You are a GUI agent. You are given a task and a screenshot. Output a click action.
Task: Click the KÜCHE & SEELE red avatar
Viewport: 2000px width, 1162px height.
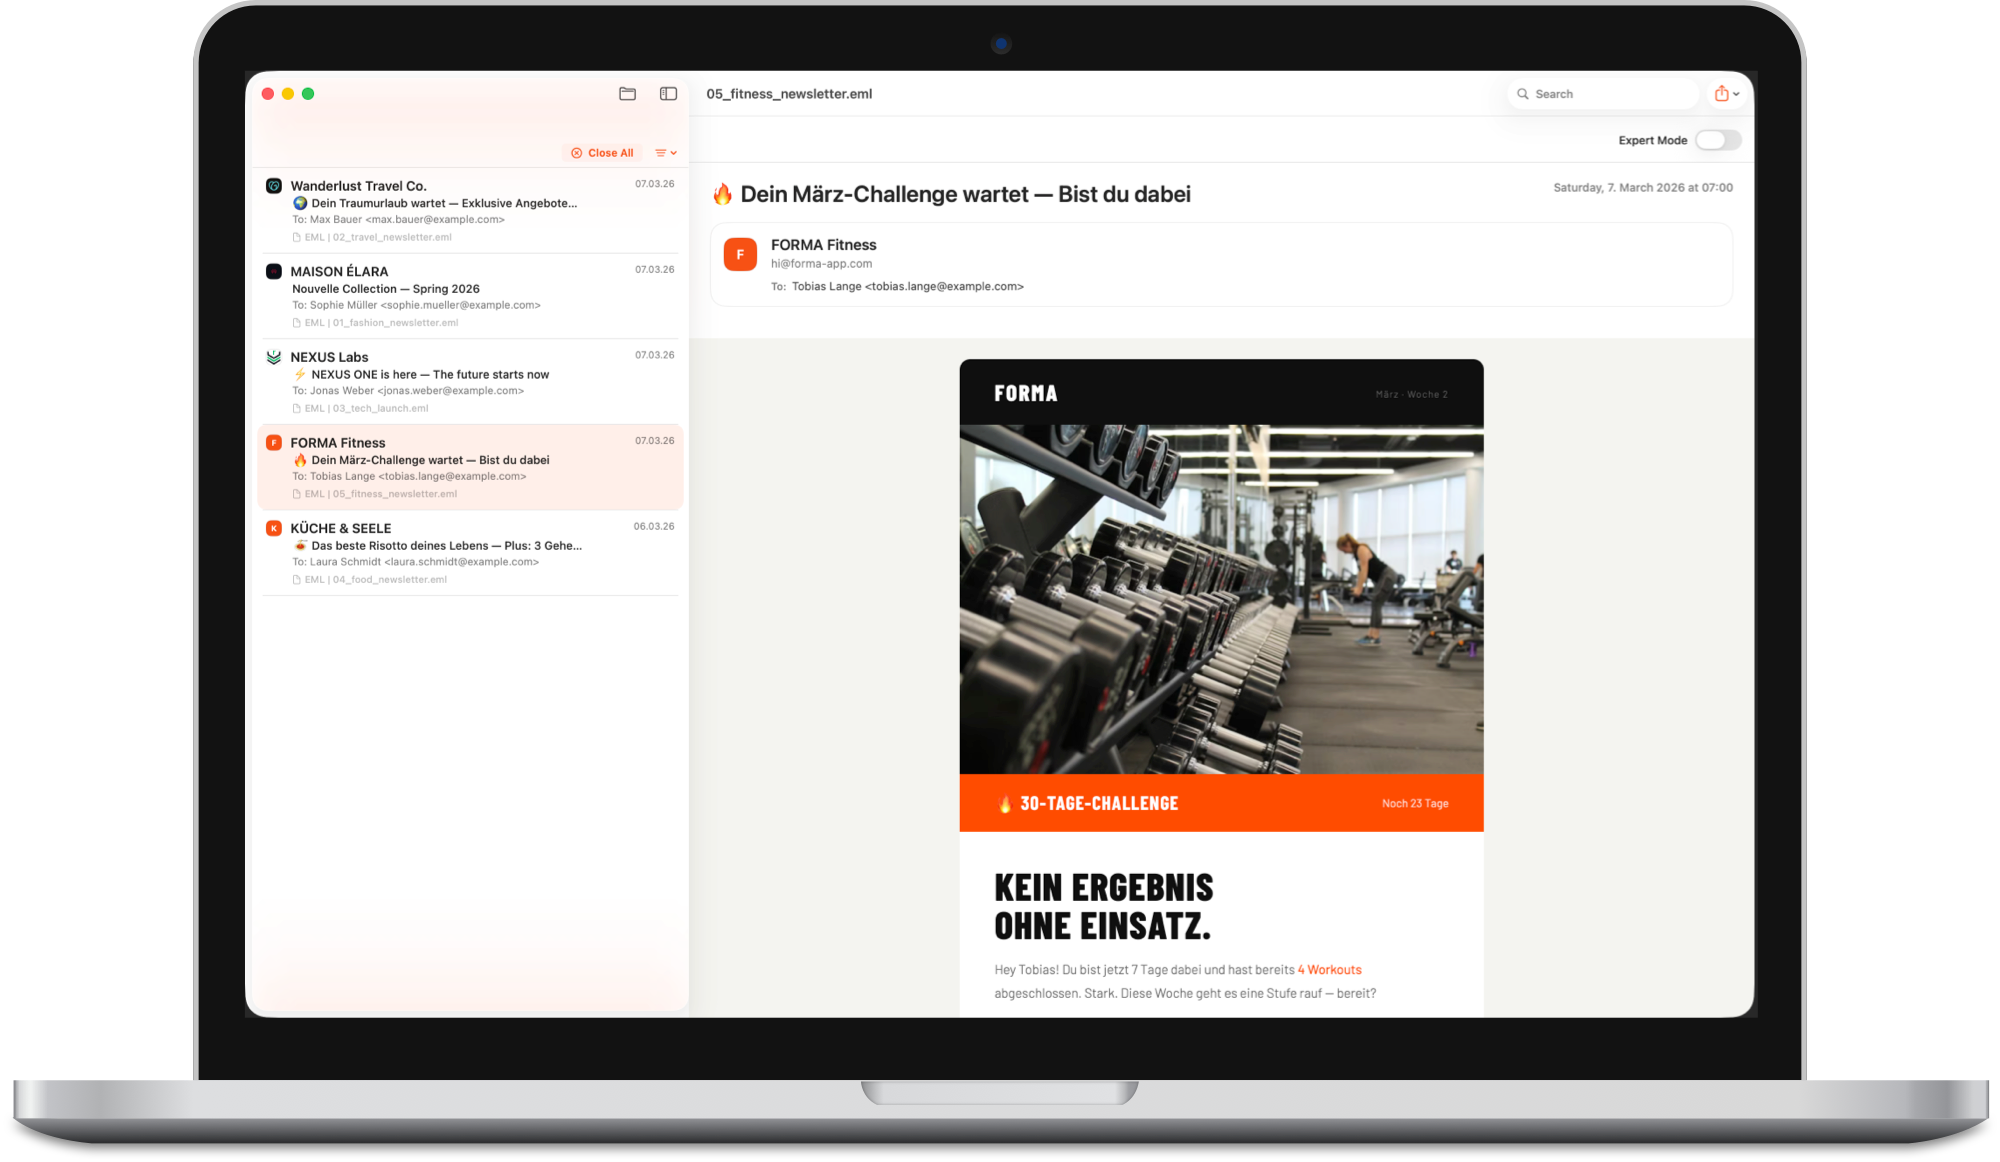coord(272,527)
